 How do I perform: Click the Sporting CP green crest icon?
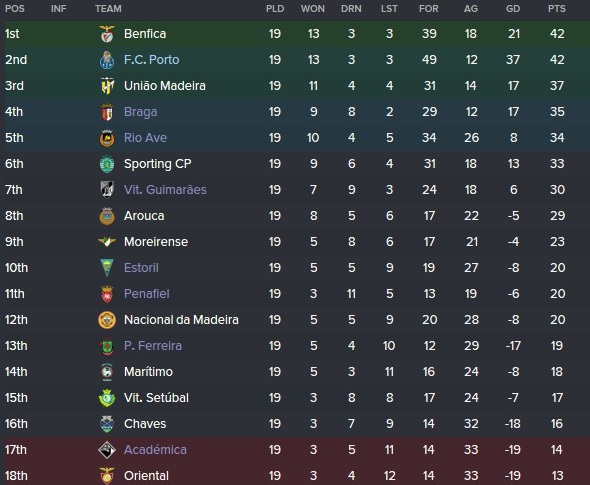(x=107, y=164)
